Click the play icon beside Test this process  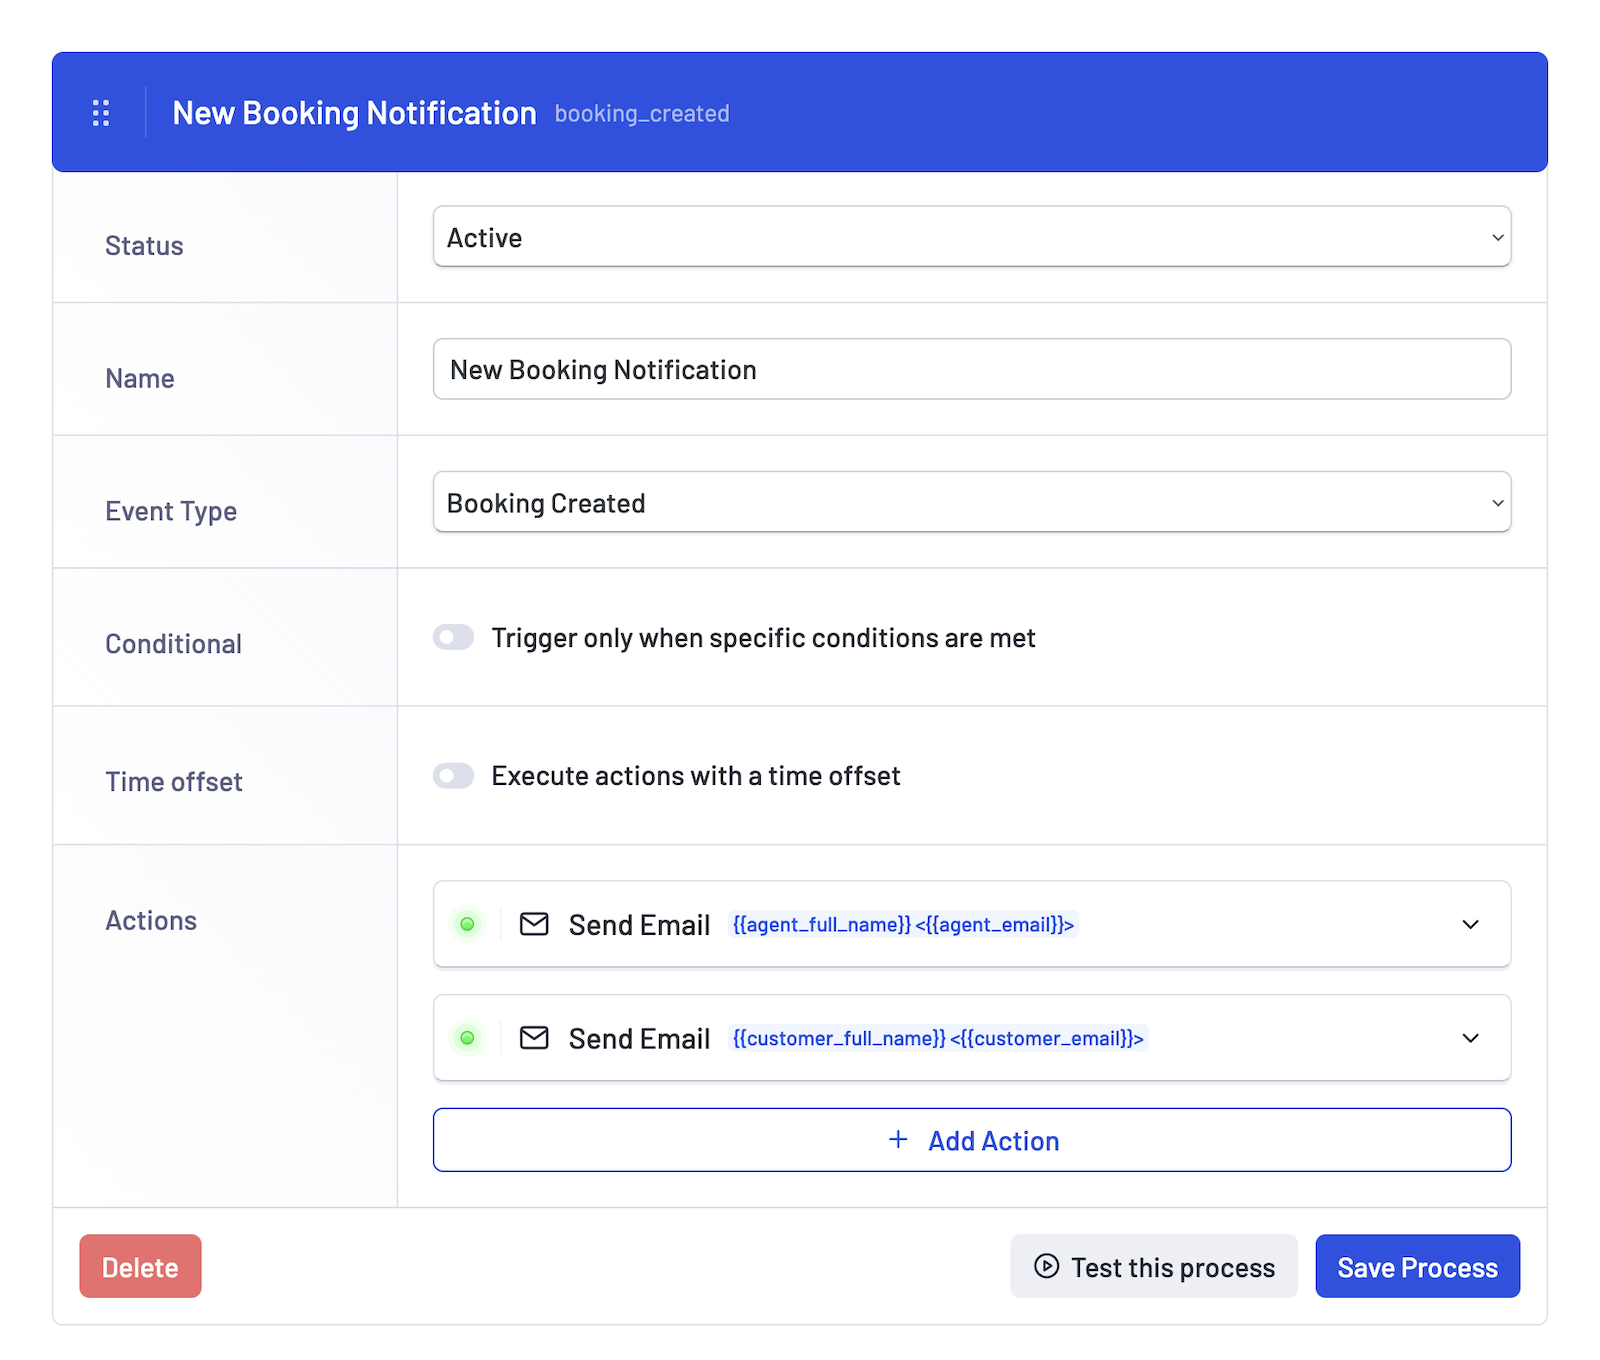point(1046,1266)
